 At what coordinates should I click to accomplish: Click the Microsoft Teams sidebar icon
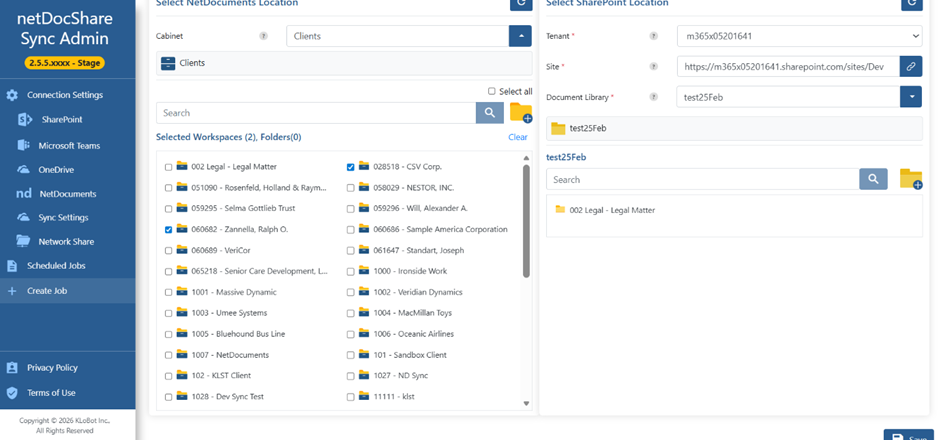pyautogui.click(x=24, y=145)
